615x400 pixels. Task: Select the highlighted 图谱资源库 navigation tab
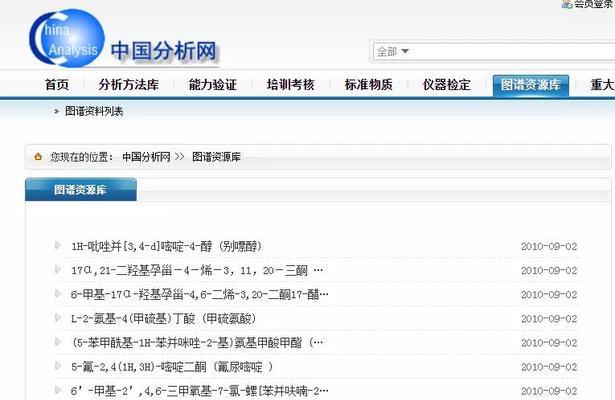click(531, 85)
